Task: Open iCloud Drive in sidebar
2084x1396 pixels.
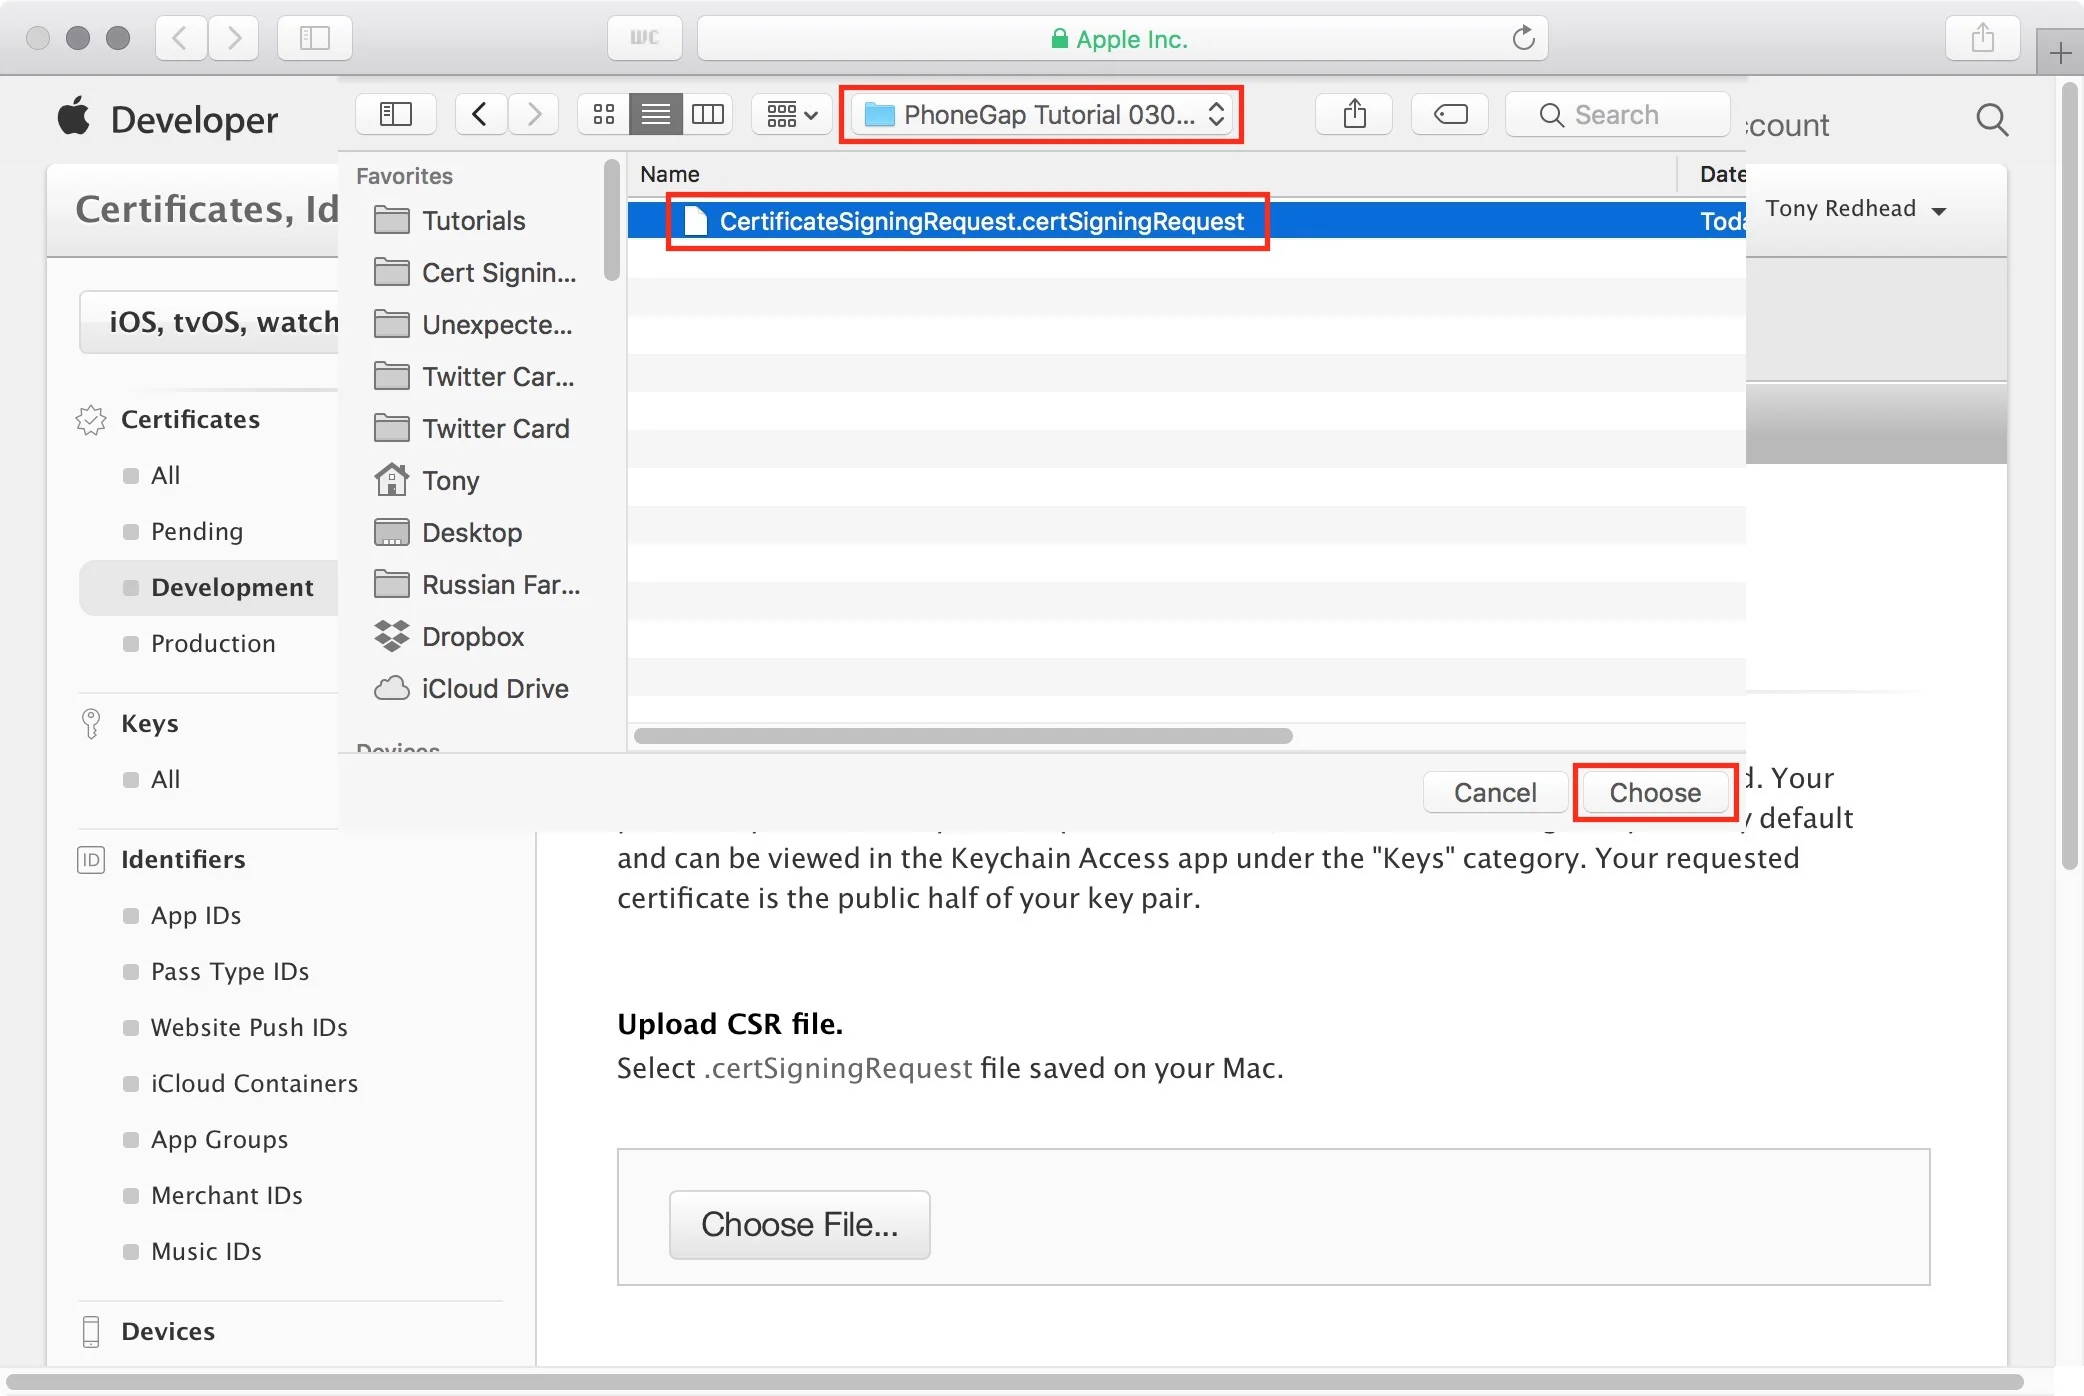Action: pyautogui.click(x=494, y=688)
